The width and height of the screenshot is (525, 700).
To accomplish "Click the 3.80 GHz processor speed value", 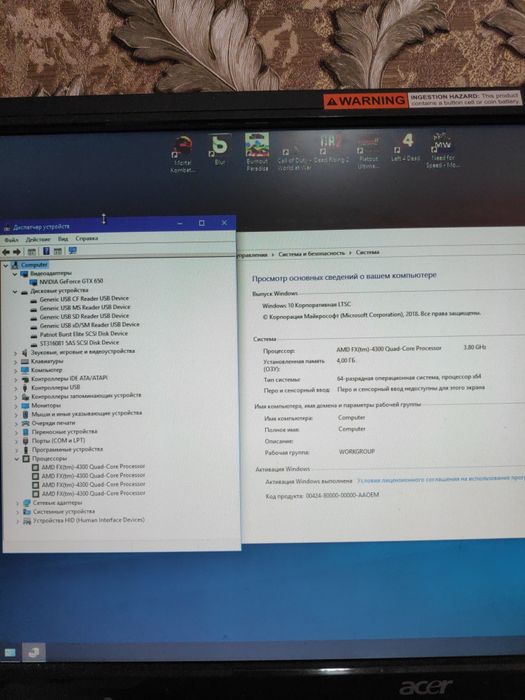I will point(475,347).
